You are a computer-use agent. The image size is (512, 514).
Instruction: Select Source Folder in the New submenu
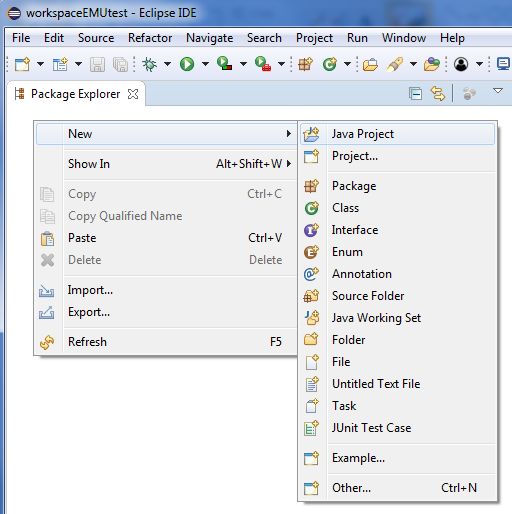(398, 296)
